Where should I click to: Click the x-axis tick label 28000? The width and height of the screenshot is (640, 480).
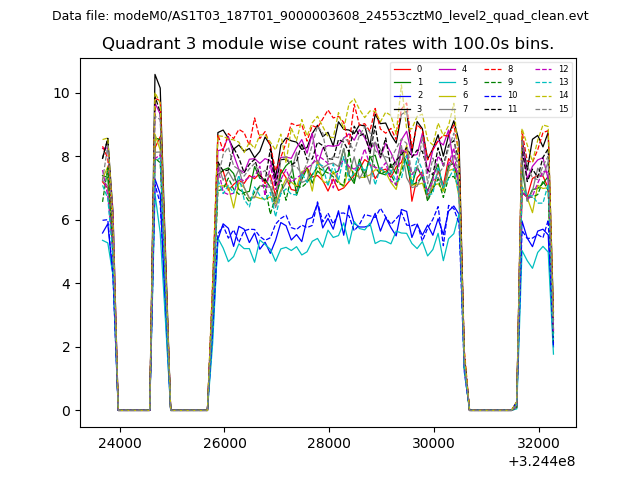[329, 441]
